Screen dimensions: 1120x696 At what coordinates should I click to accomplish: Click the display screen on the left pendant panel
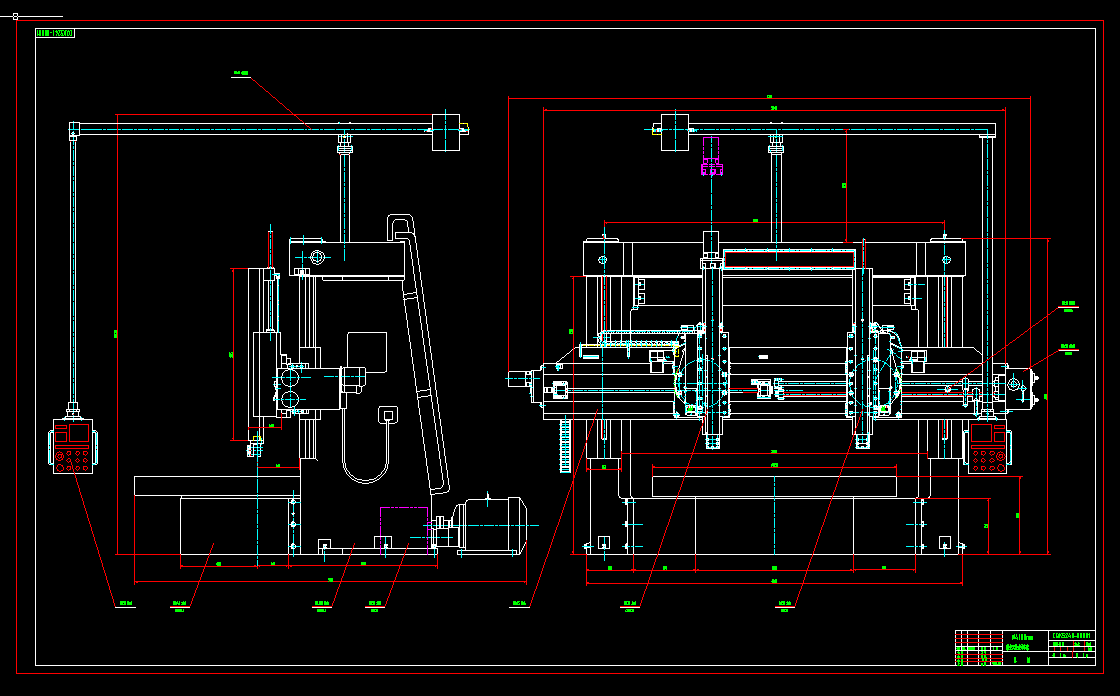pyautogui.click(x=79, y=433)
